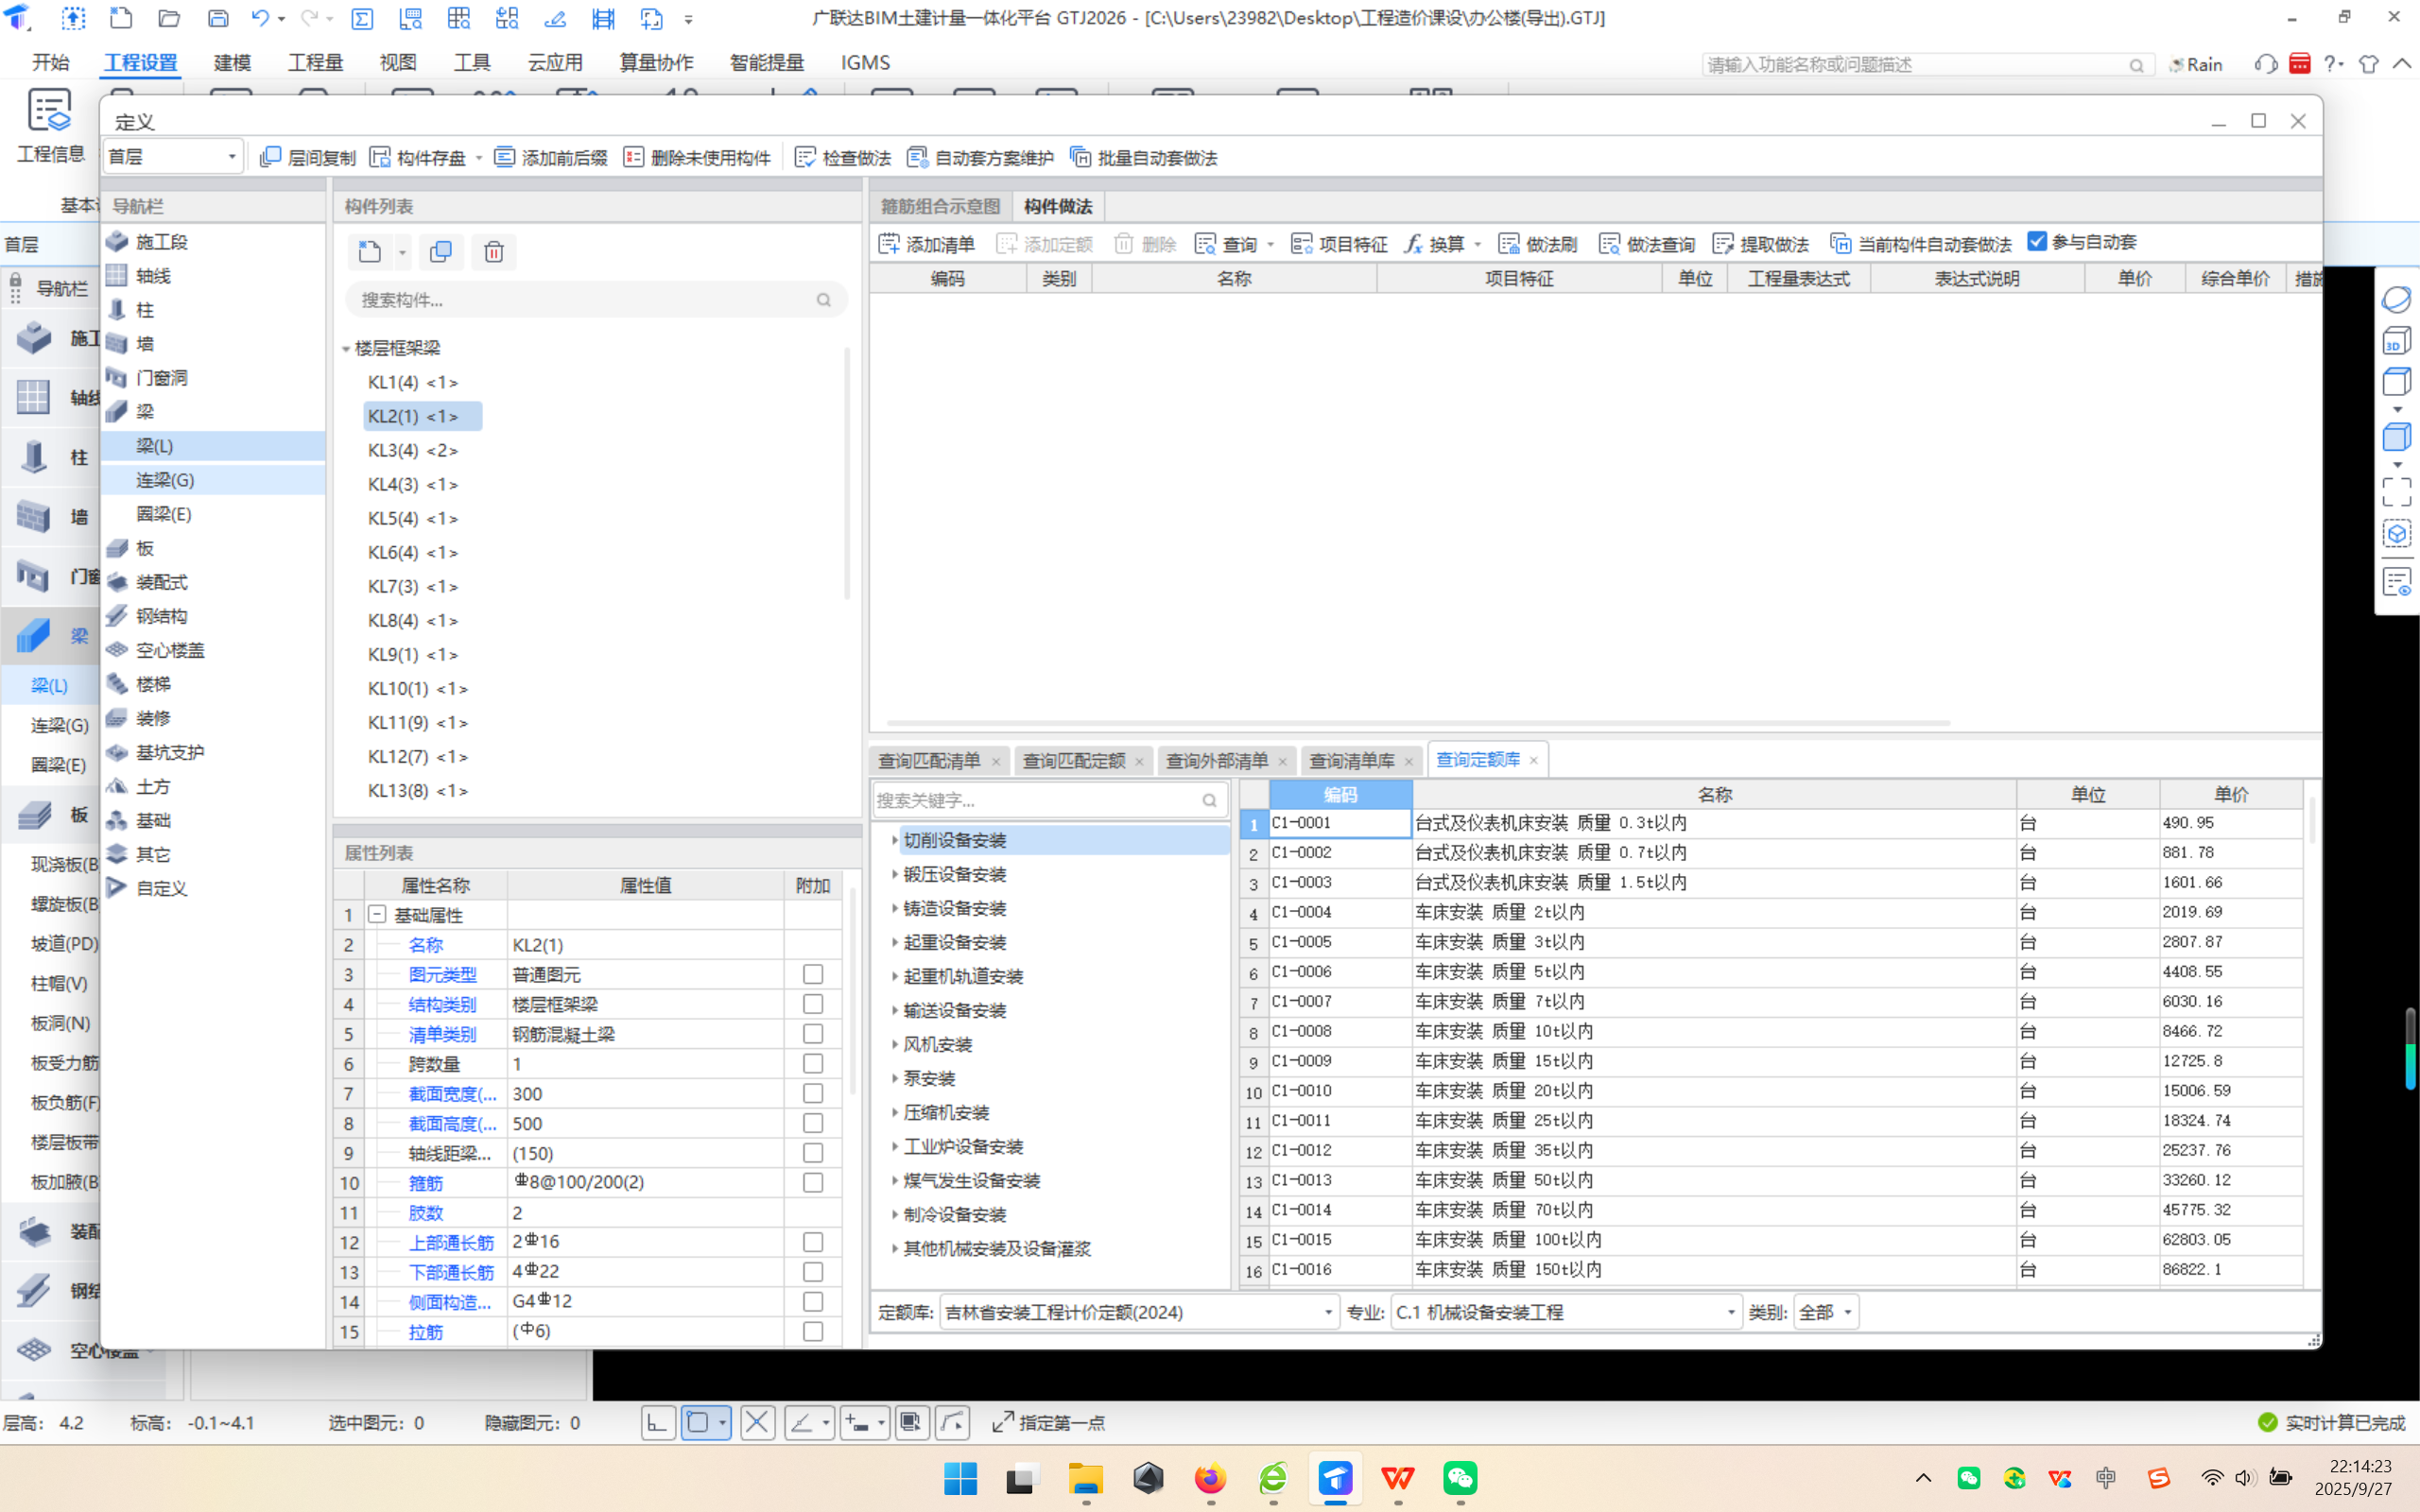This screenshot has height=1512, width=2420.
Task: Select KL5(4) in the component list
Action: pyautogui.click(x=413, y=518)
